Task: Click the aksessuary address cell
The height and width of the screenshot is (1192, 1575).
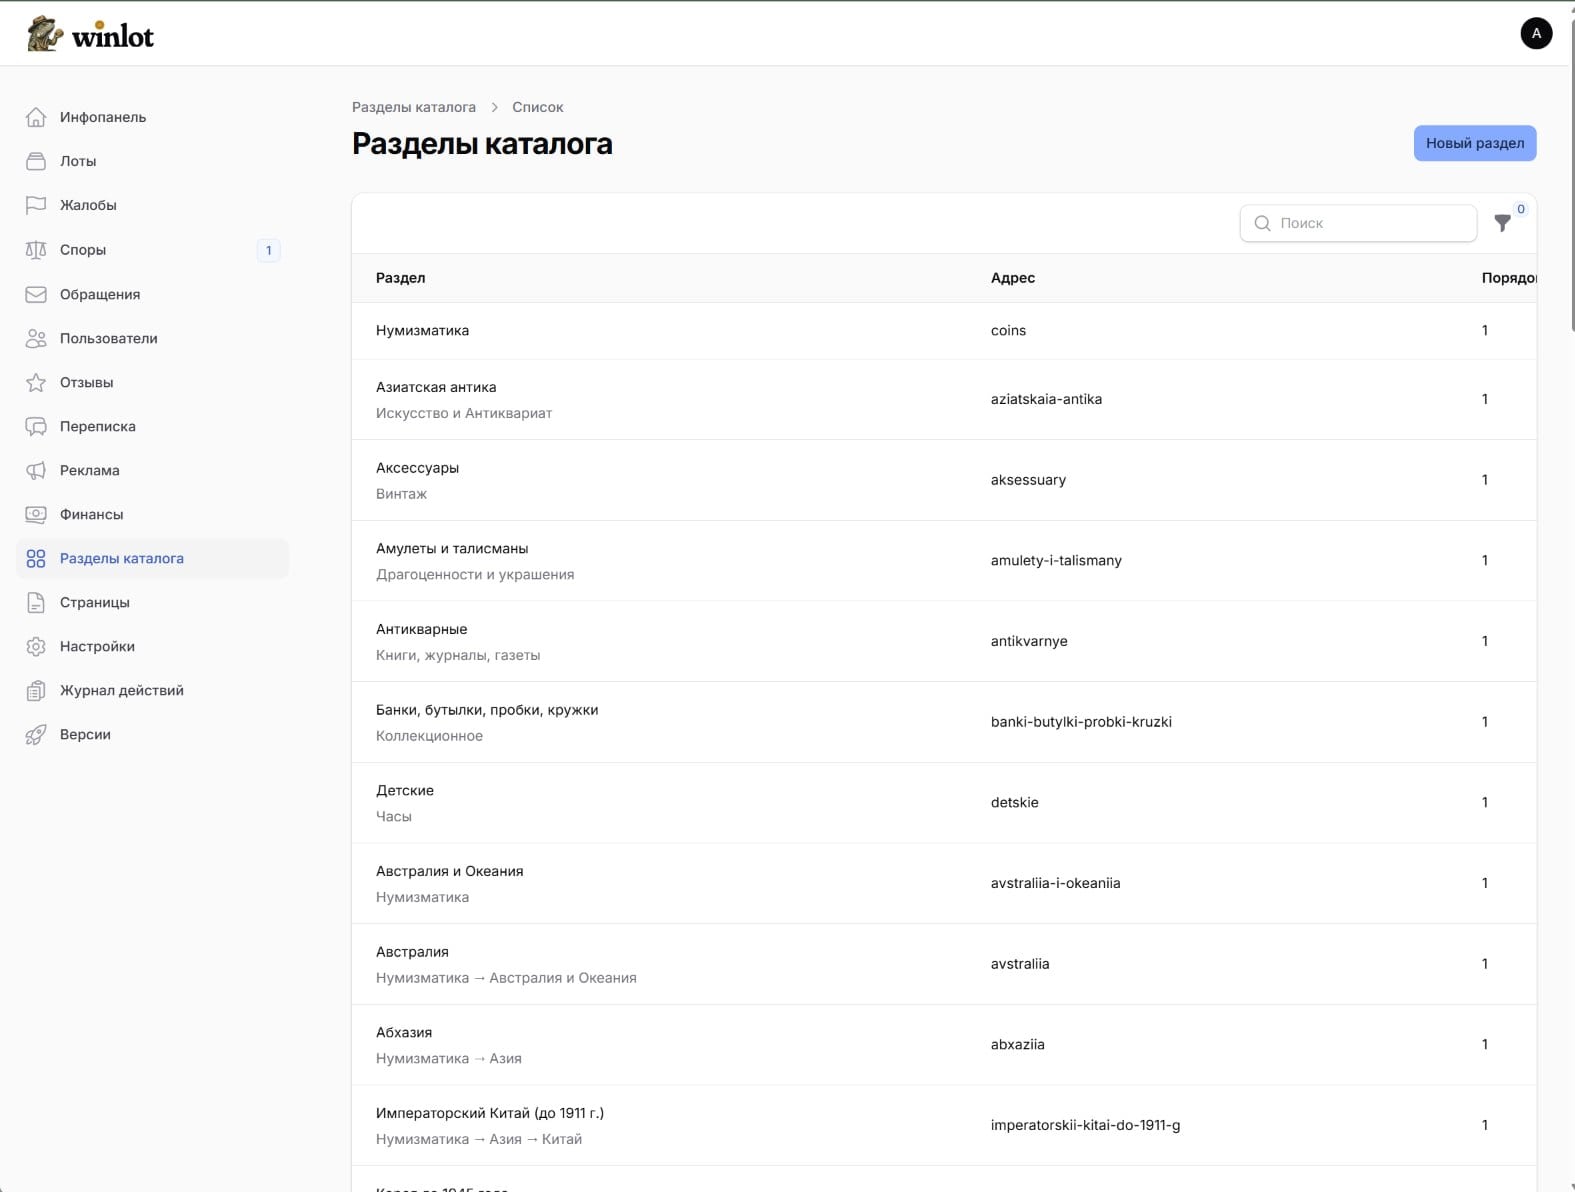Action: (1028, 480)
